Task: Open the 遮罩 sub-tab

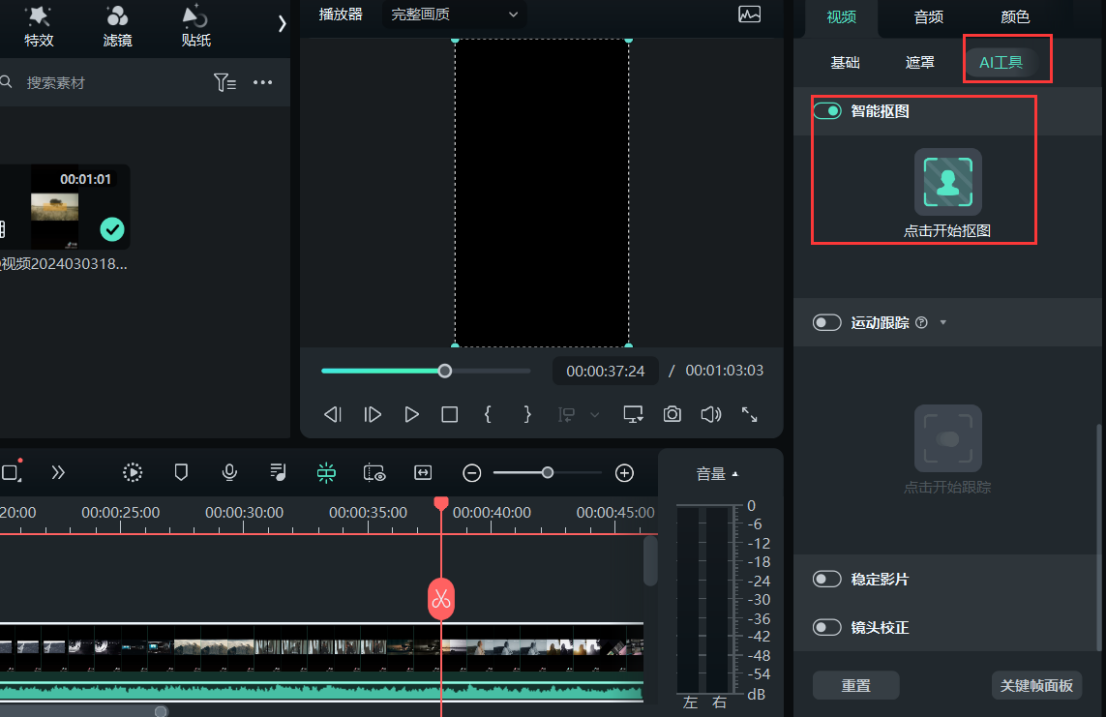Action: 920,63
